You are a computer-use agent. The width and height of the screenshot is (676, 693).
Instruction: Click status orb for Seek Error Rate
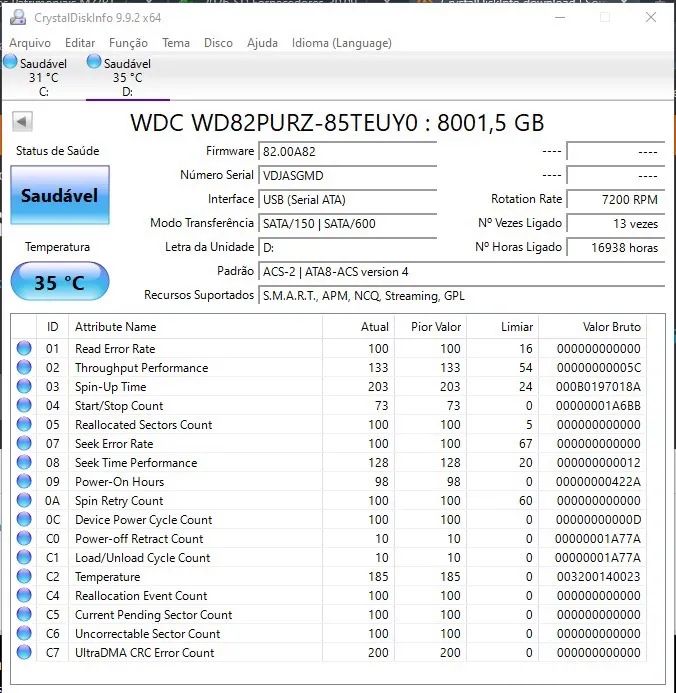point(24,443)
